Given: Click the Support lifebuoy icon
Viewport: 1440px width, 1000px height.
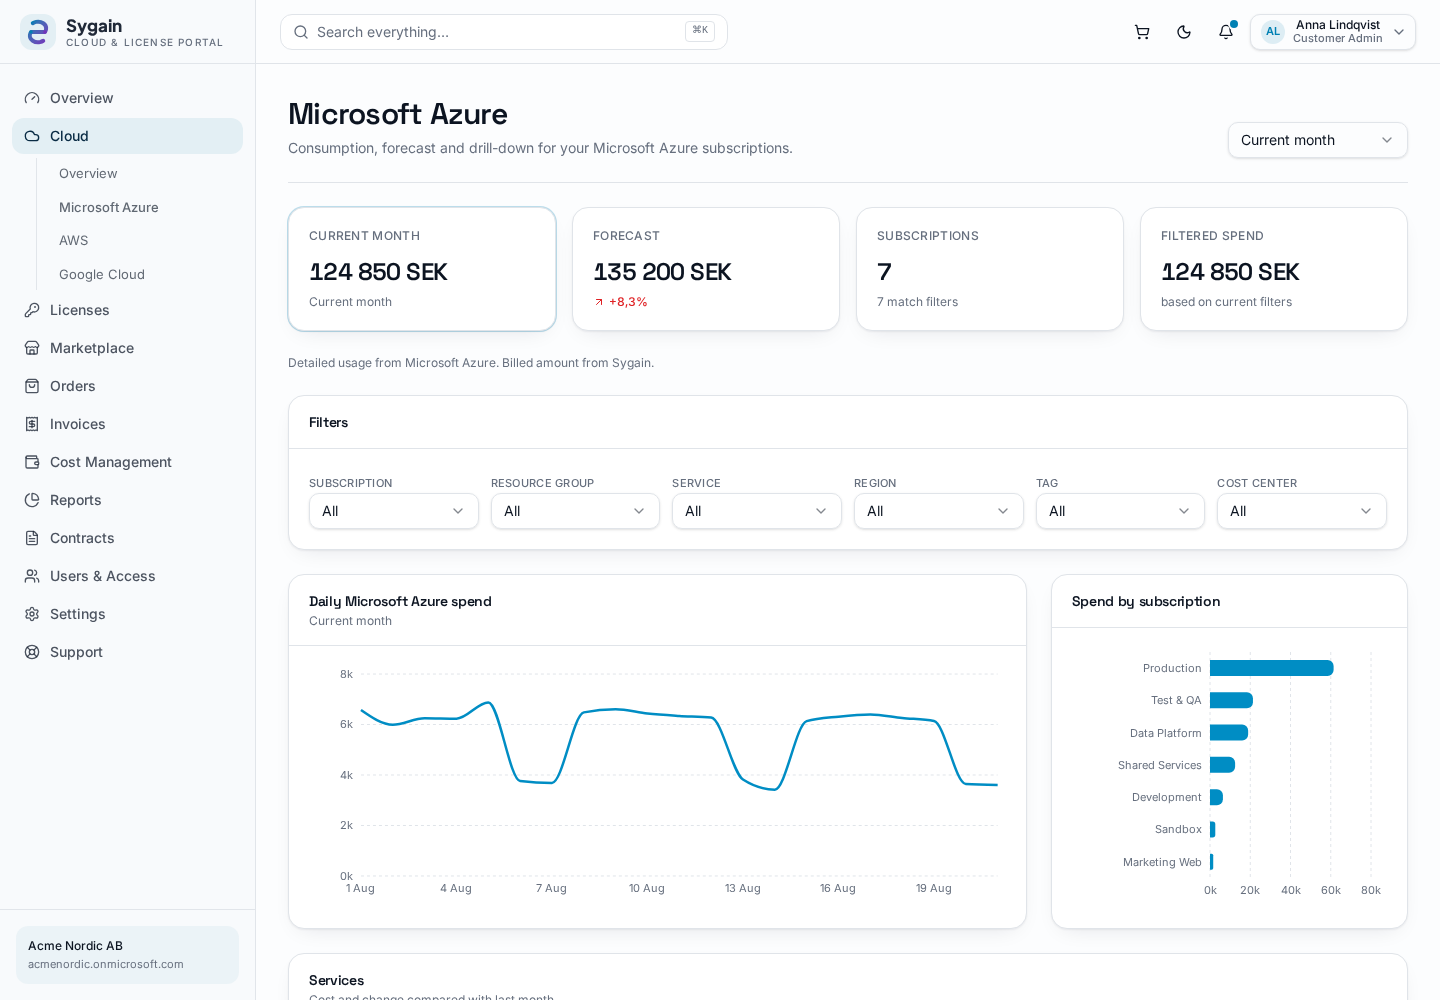Looking at the screenshot, I should point(32,652).
